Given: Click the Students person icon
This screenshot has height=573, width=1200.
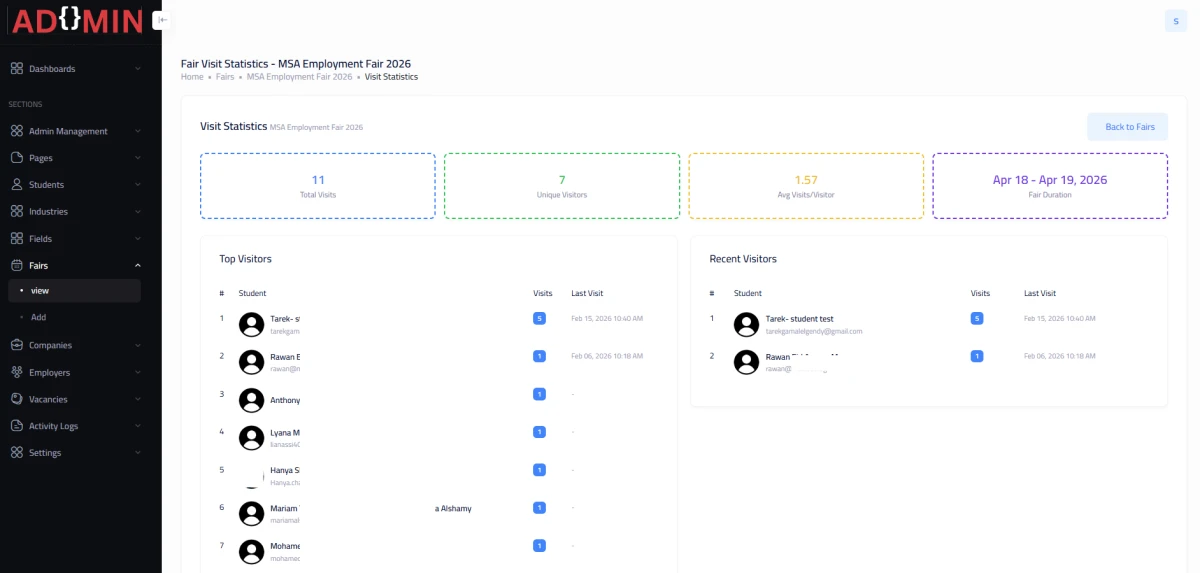Looking at the screenshot, I should point(16,185).
